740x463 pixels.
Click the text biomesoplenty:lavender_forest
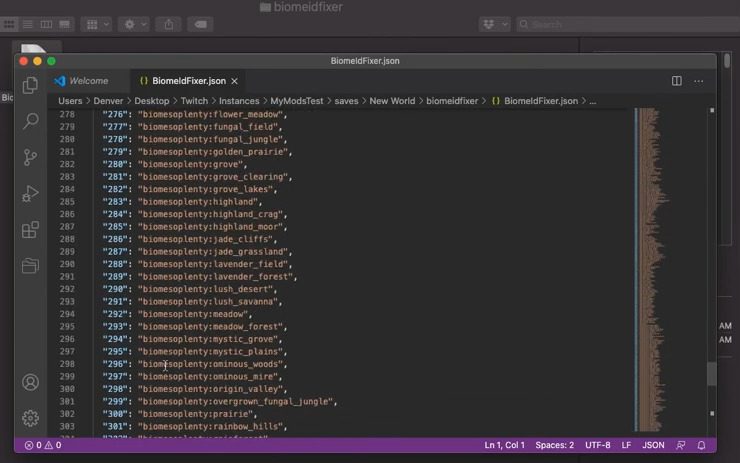[x=217, y=277]
